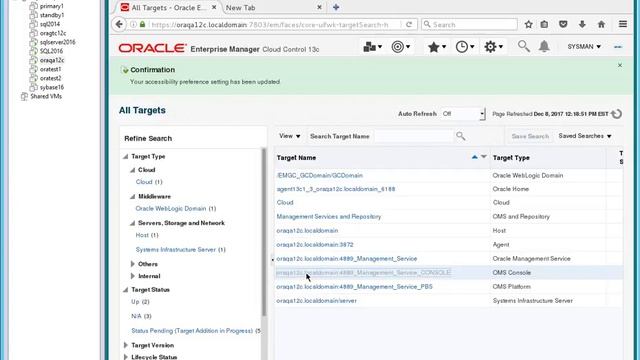
Task: Dismiss the Confirmation banner with X
Action: (620, 65)
